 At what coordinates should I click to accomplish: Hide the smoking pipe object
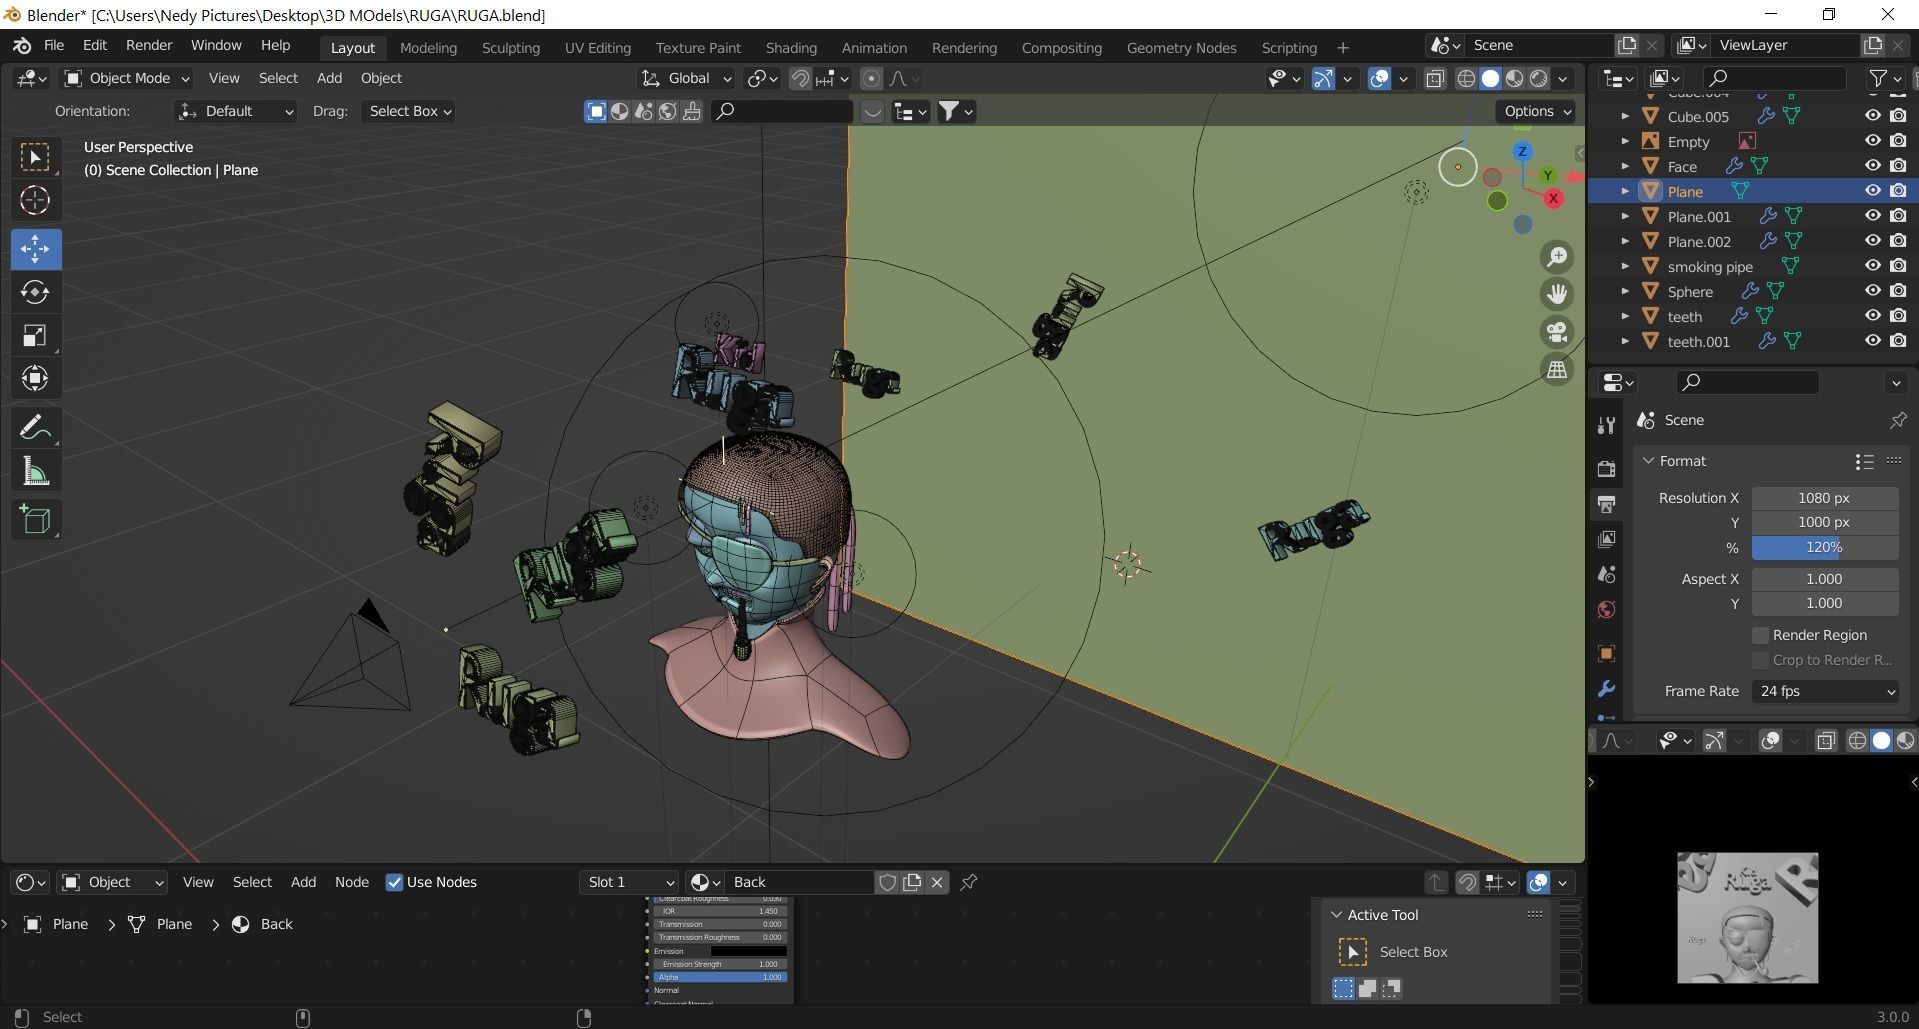click(x=1872, y=266)
